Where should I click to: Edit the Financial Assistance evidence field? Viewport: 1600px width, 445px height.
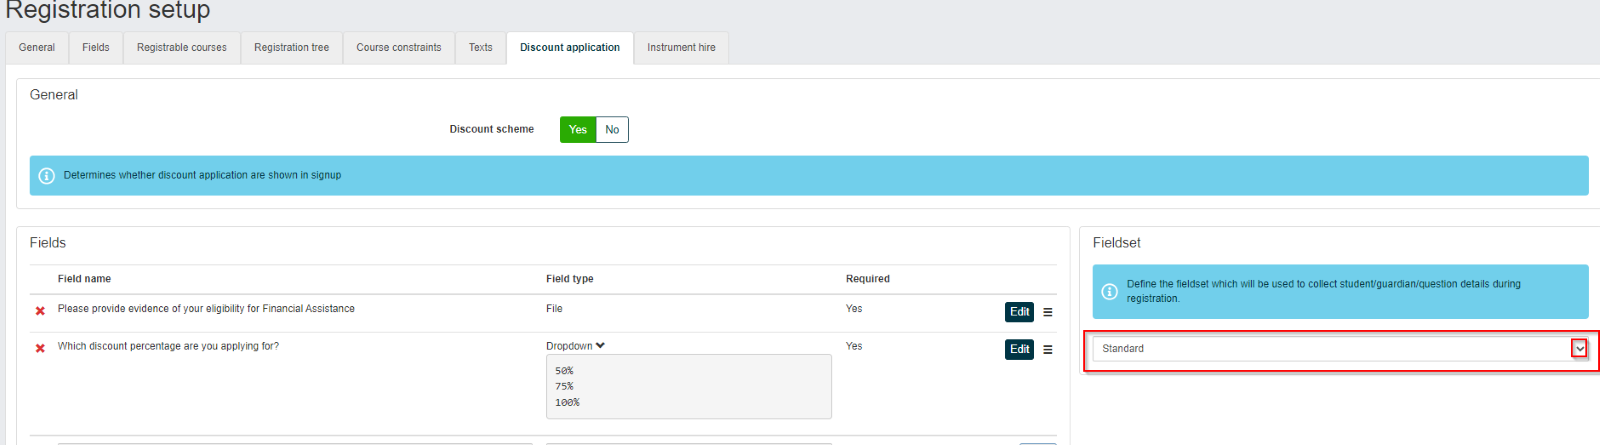pos(1019,312)
